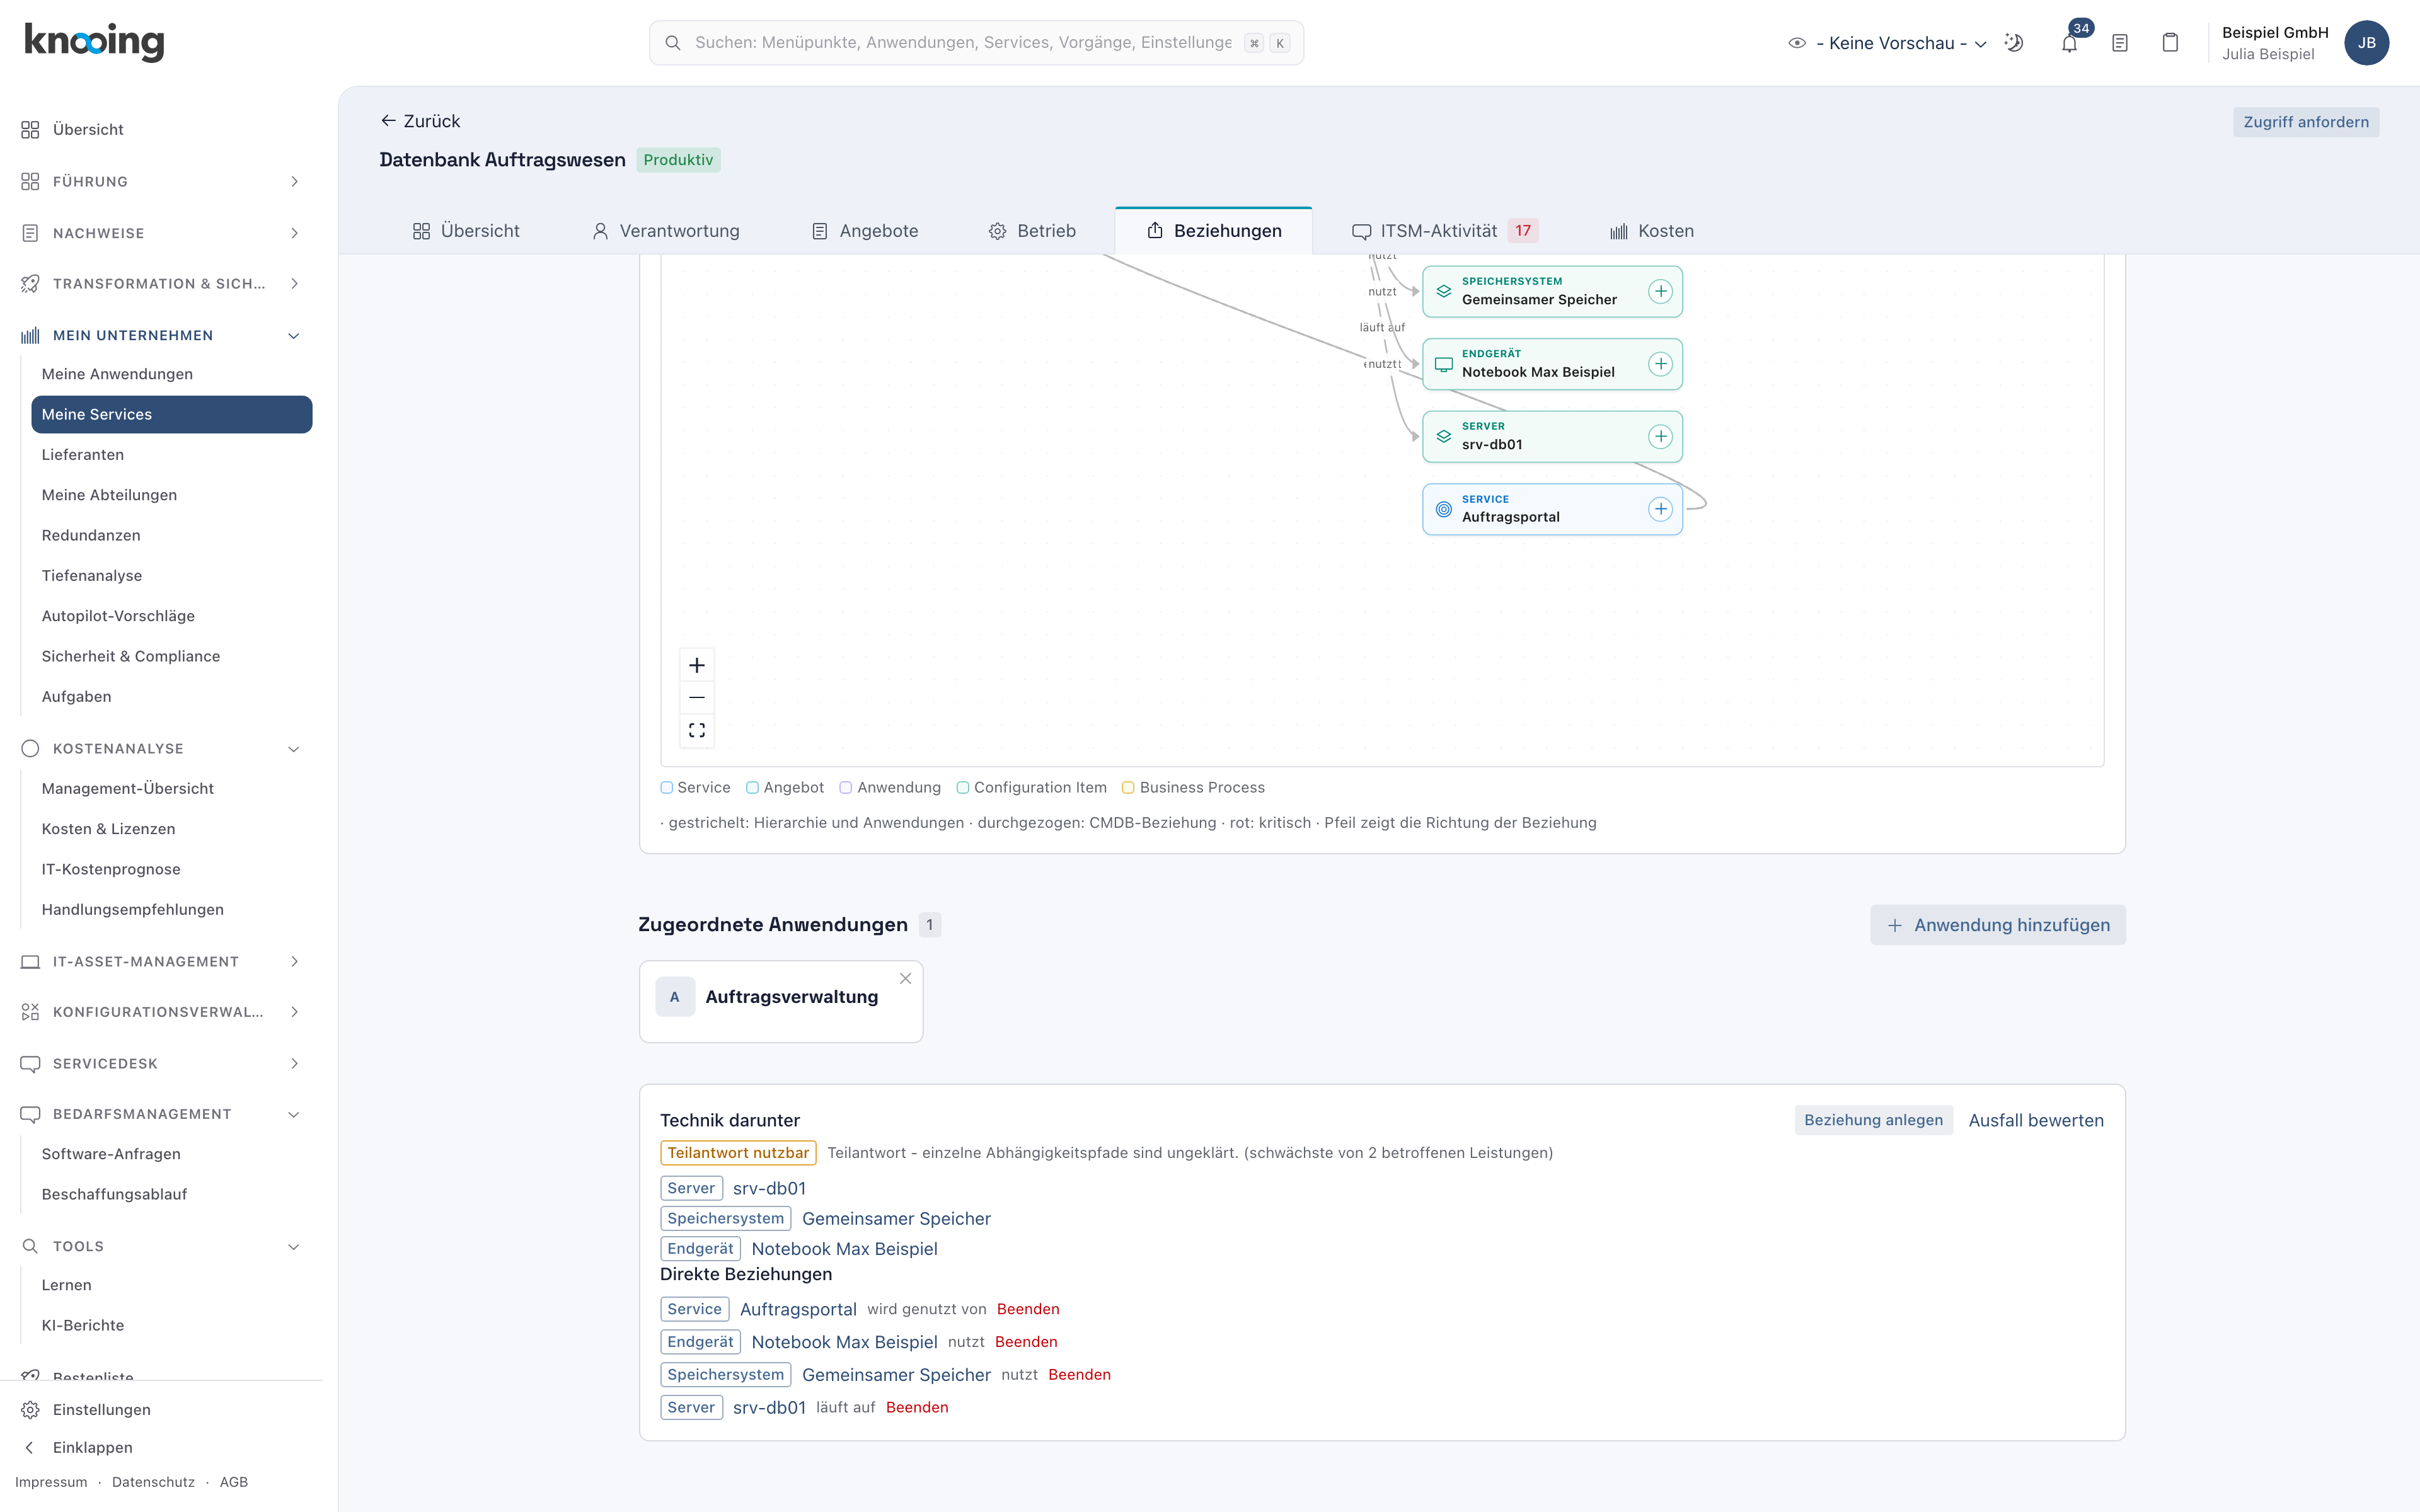Image resolution: width=2420 pixels, height=1512 pixels.
Task: Click the search input field
Action: click(x=976, y=43)
